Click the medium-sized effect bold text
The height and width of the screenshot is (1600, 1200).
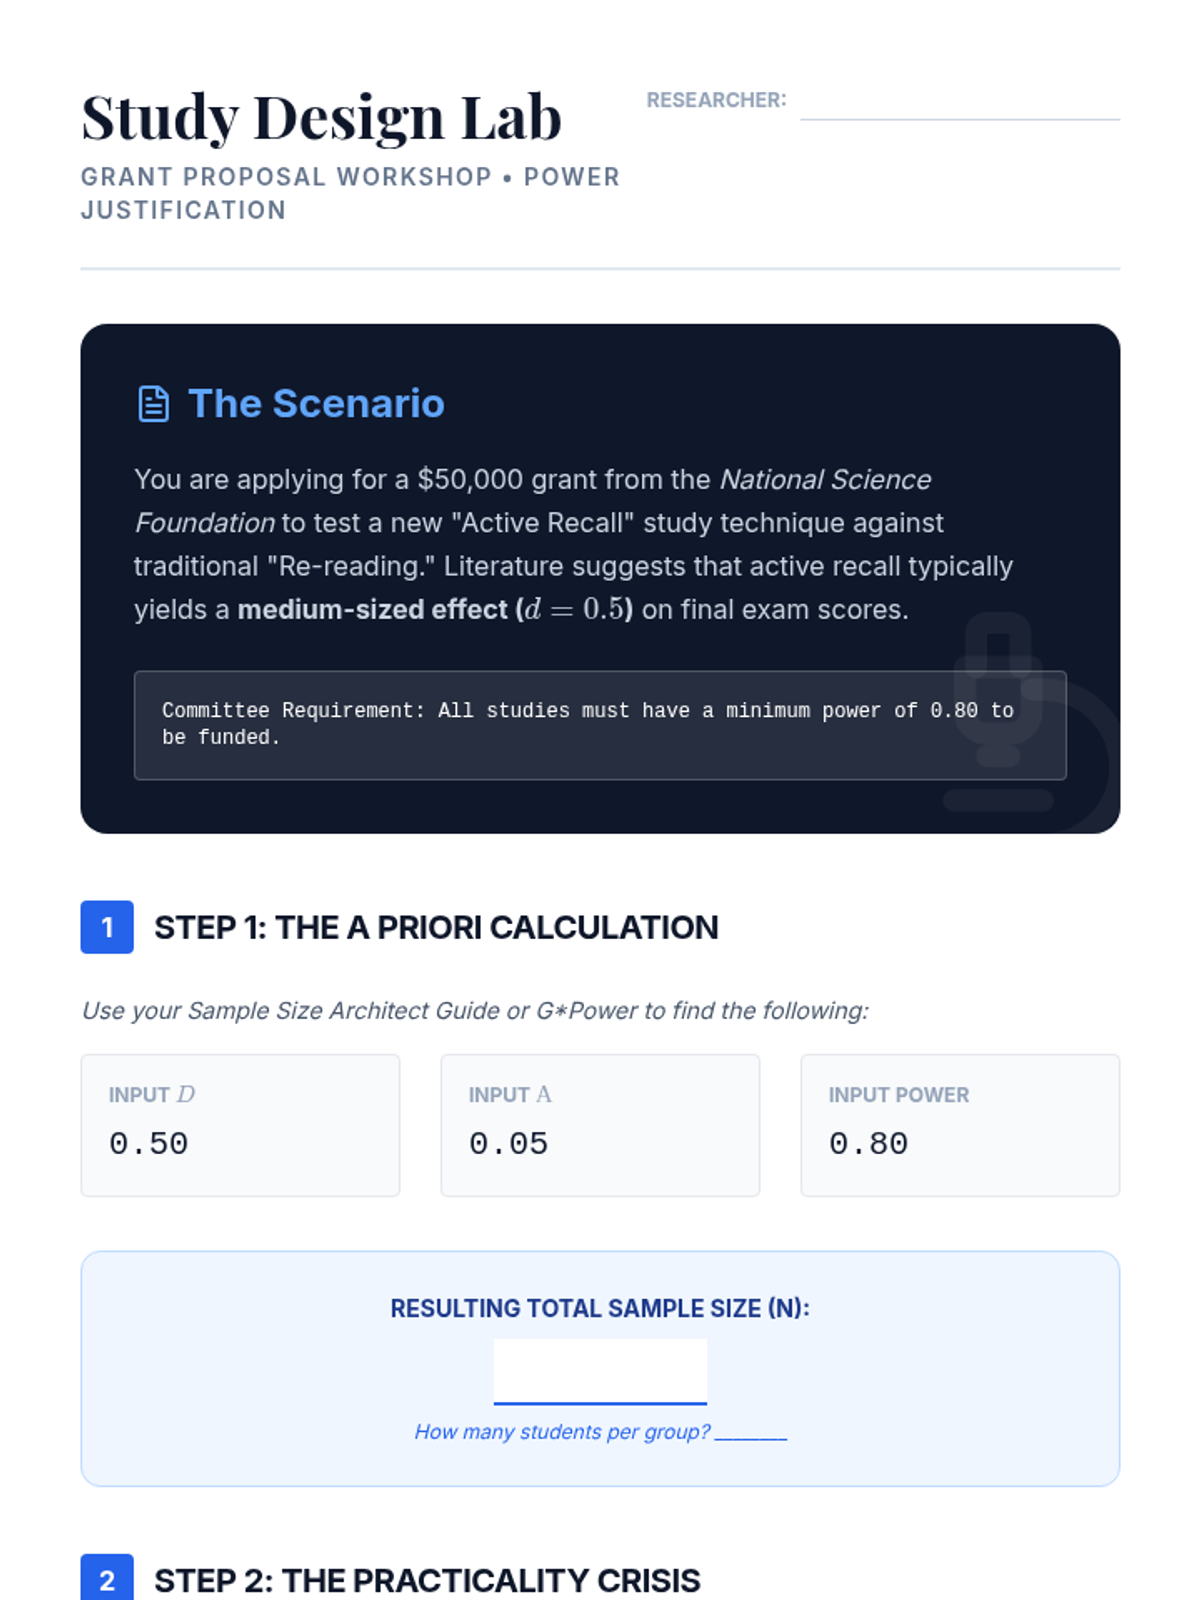[x=372, y=610]
